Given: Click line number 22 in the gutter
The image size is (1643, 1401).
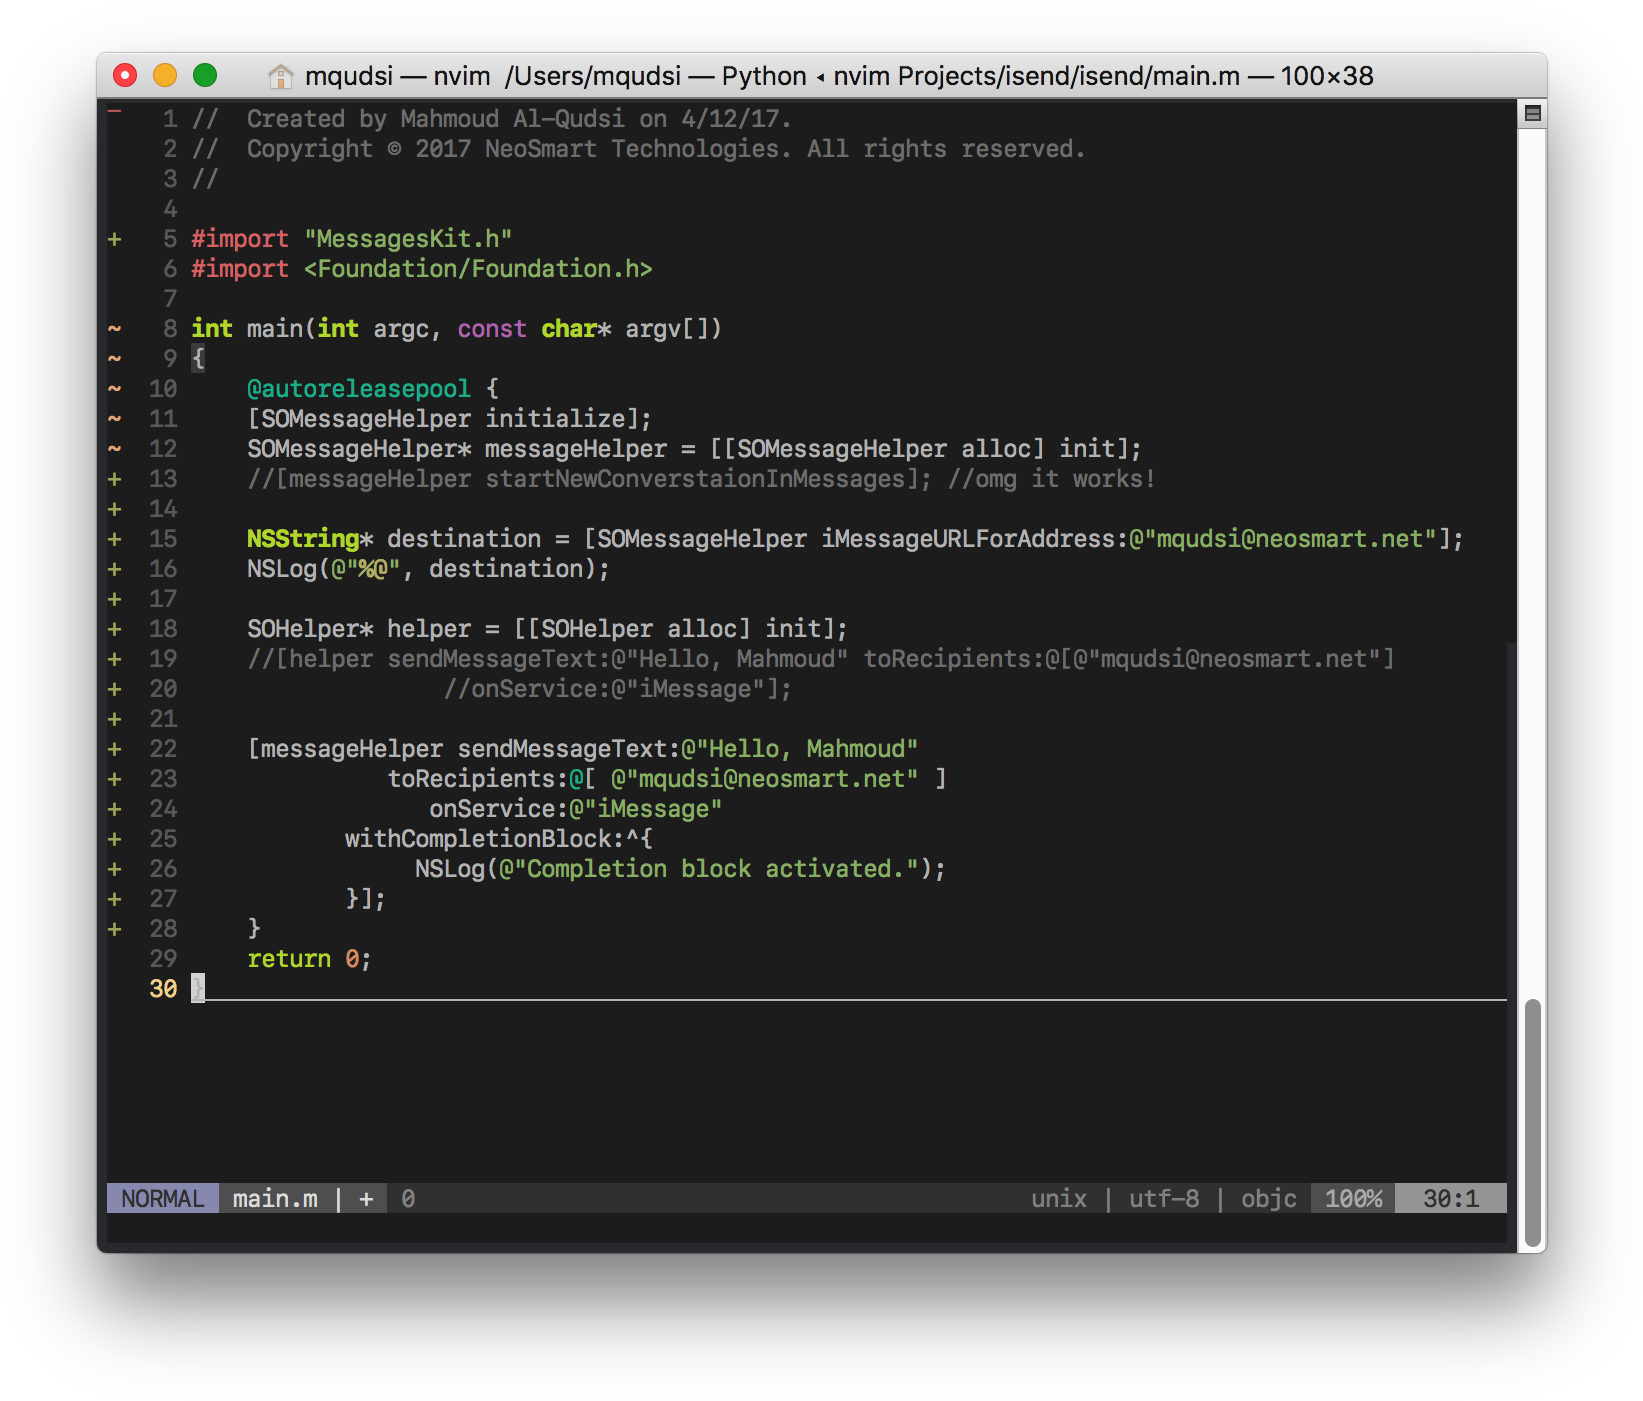Looking at the screenshot, I should (163, 749).
